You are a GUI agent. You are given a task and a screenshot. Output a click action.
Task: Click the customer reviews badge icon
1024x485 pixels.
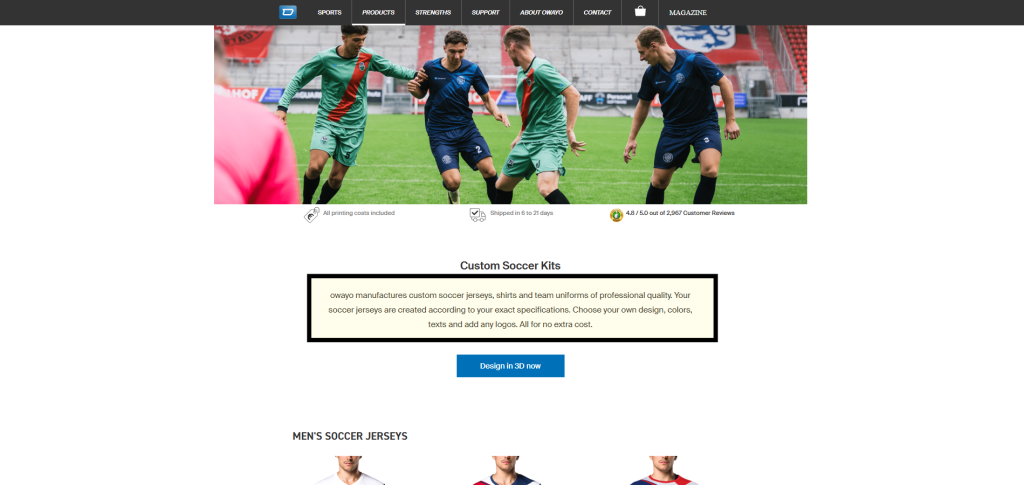(616, 215)
